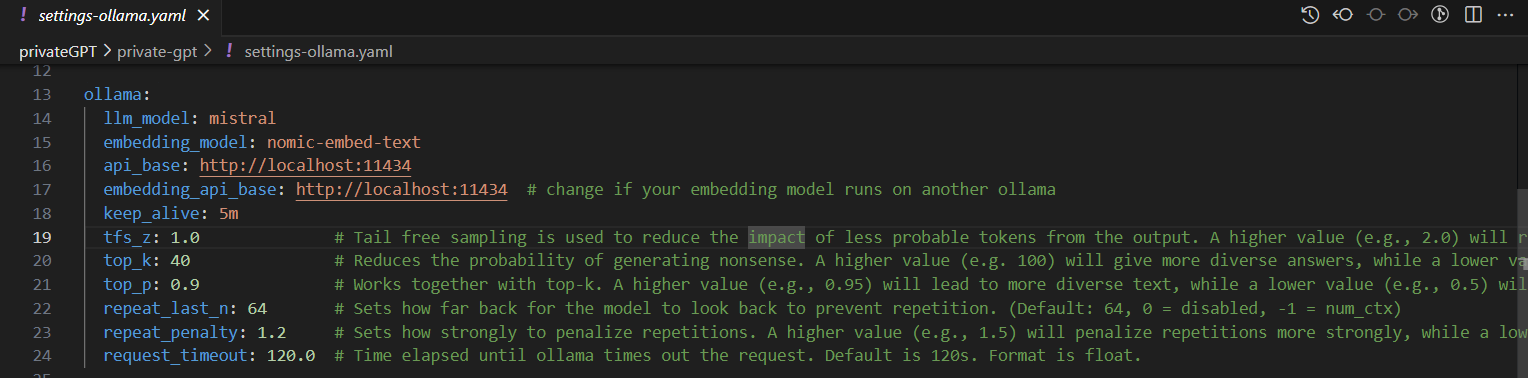Click the middle commit circle icon
Image resolution: width=1528 pixels, height=378 pixels.
click(1375, 15)
